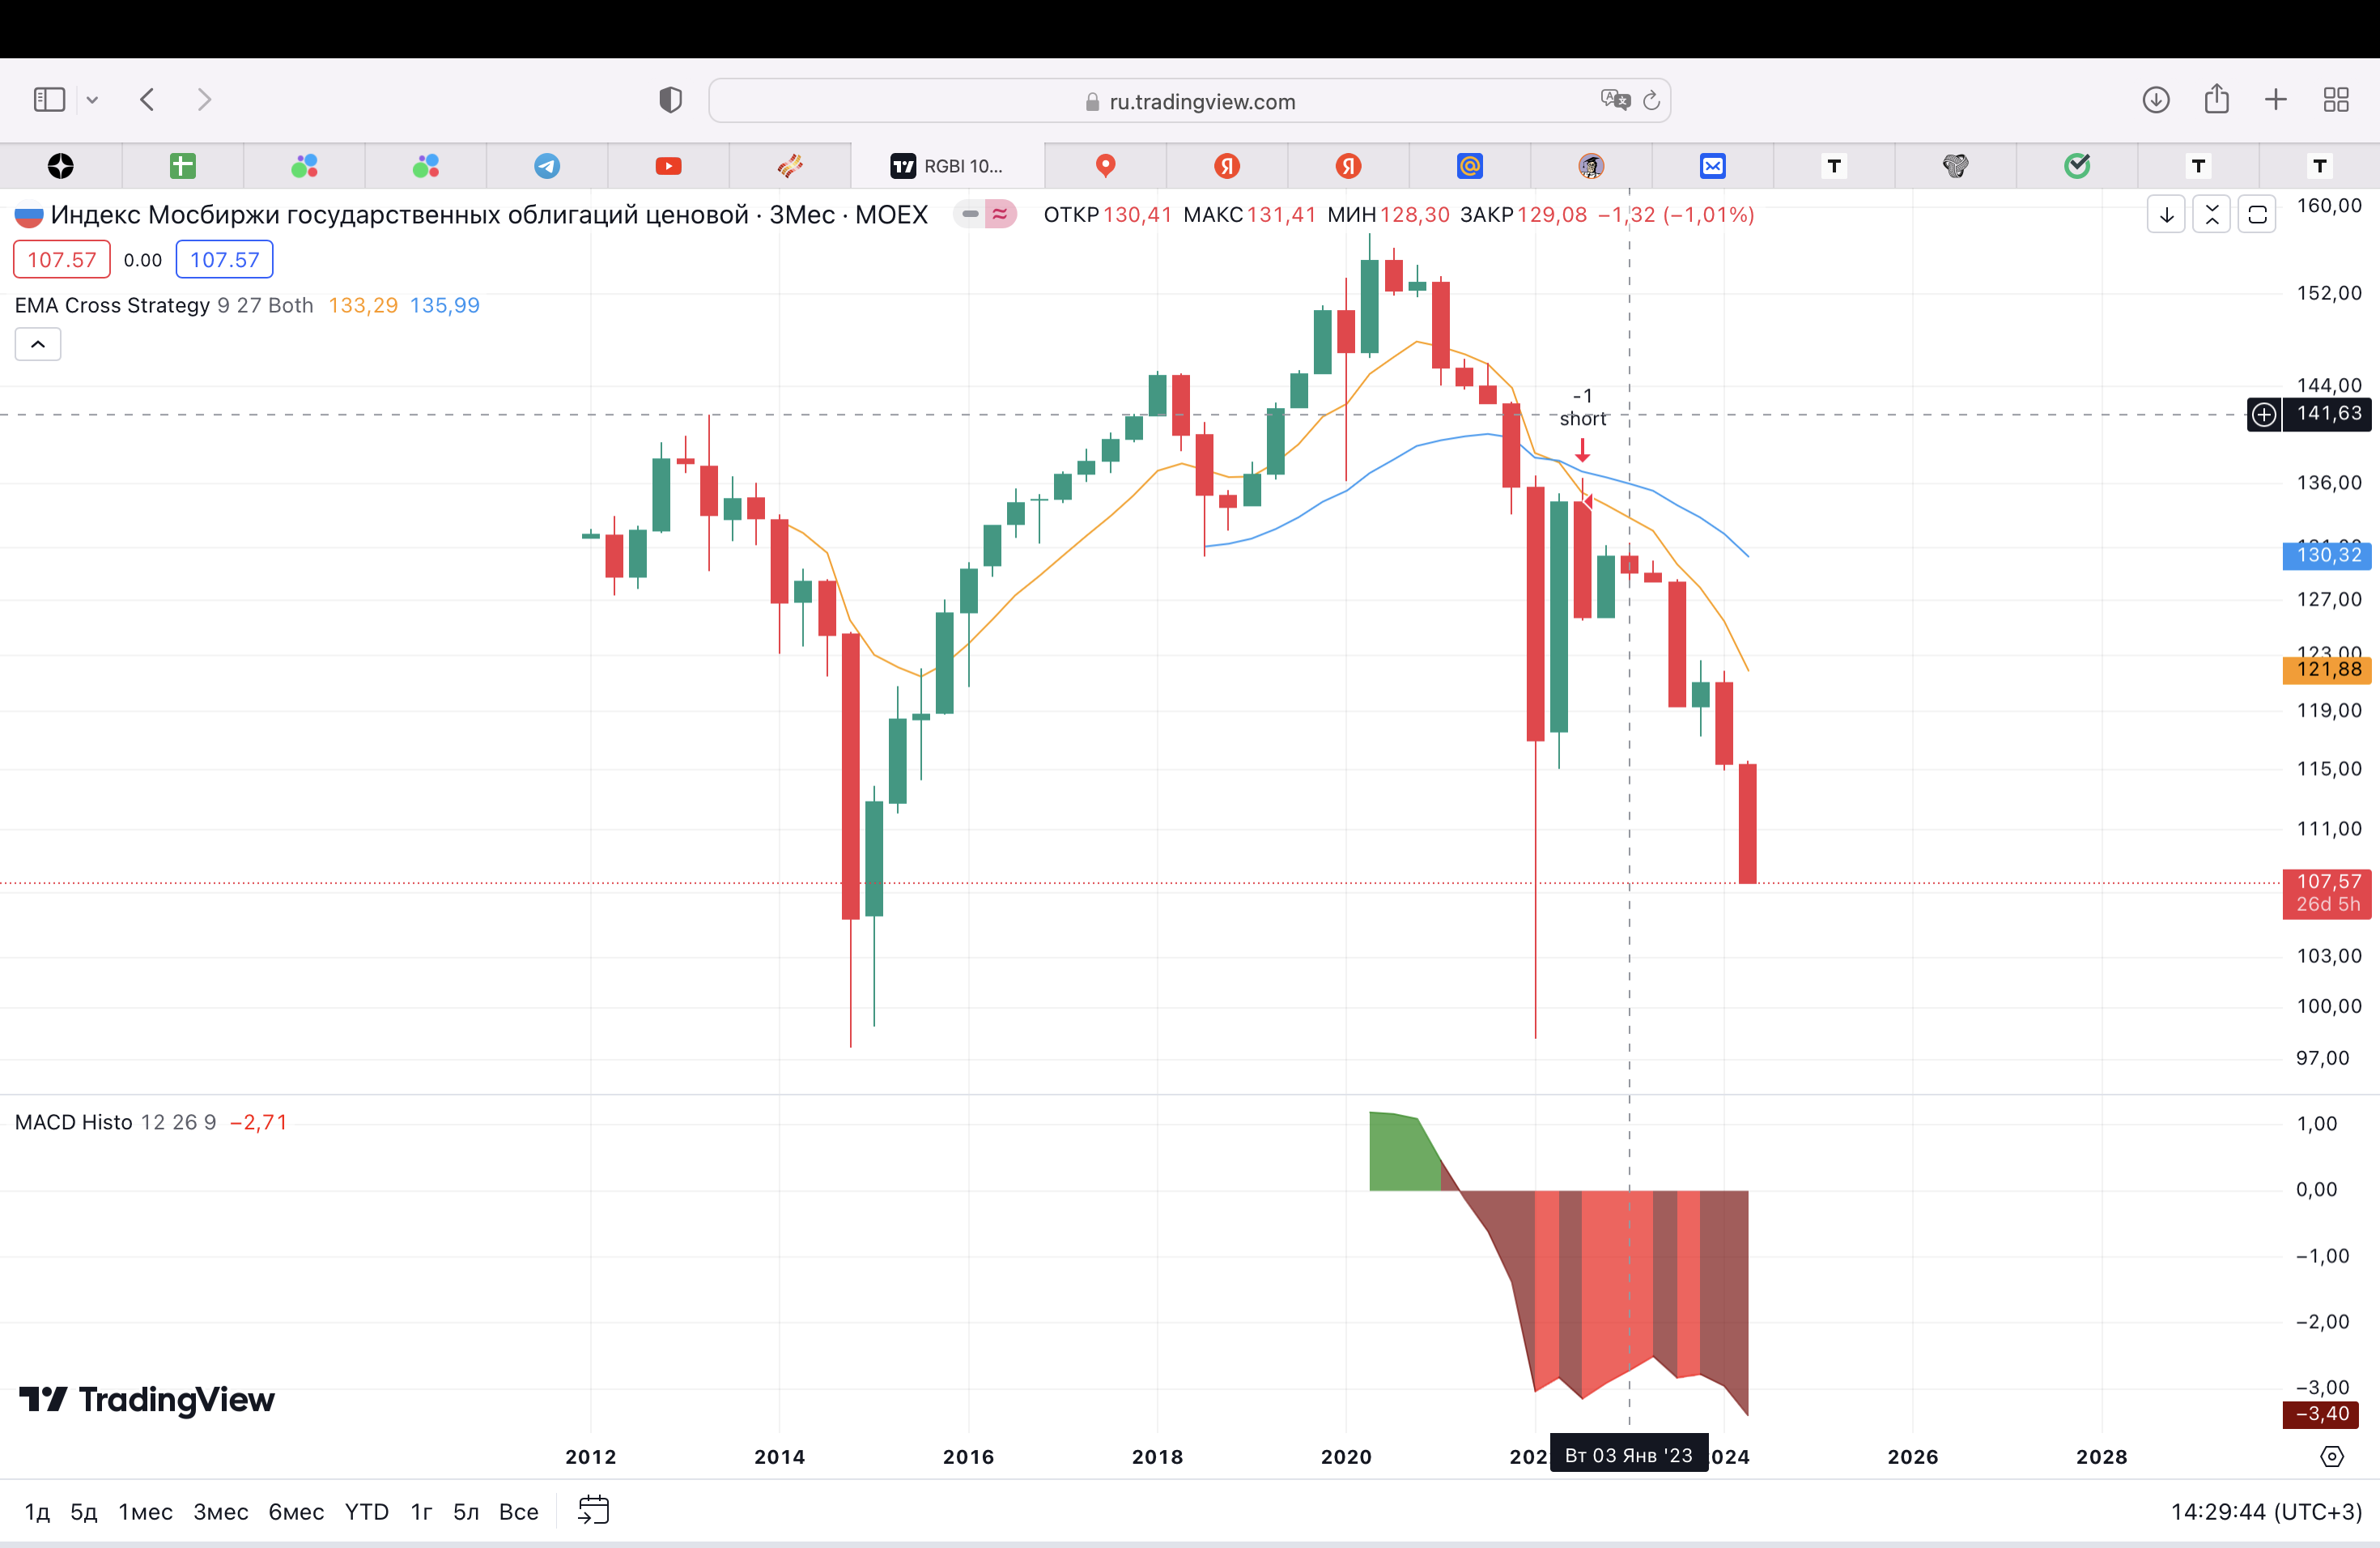
Task: Click the page translate icon in address bar
Action: (1614, 100)
